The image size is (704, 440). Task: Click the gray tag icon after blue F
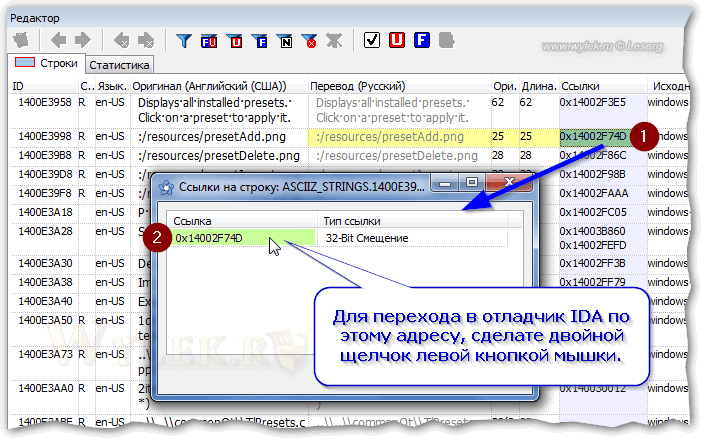[446, 40]
